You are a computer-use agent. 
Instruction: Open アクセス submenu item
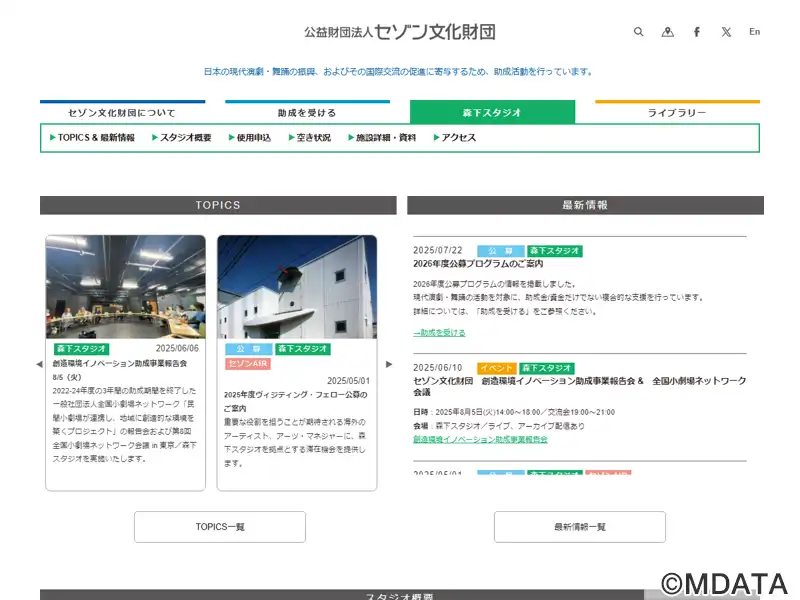point(455,137)
